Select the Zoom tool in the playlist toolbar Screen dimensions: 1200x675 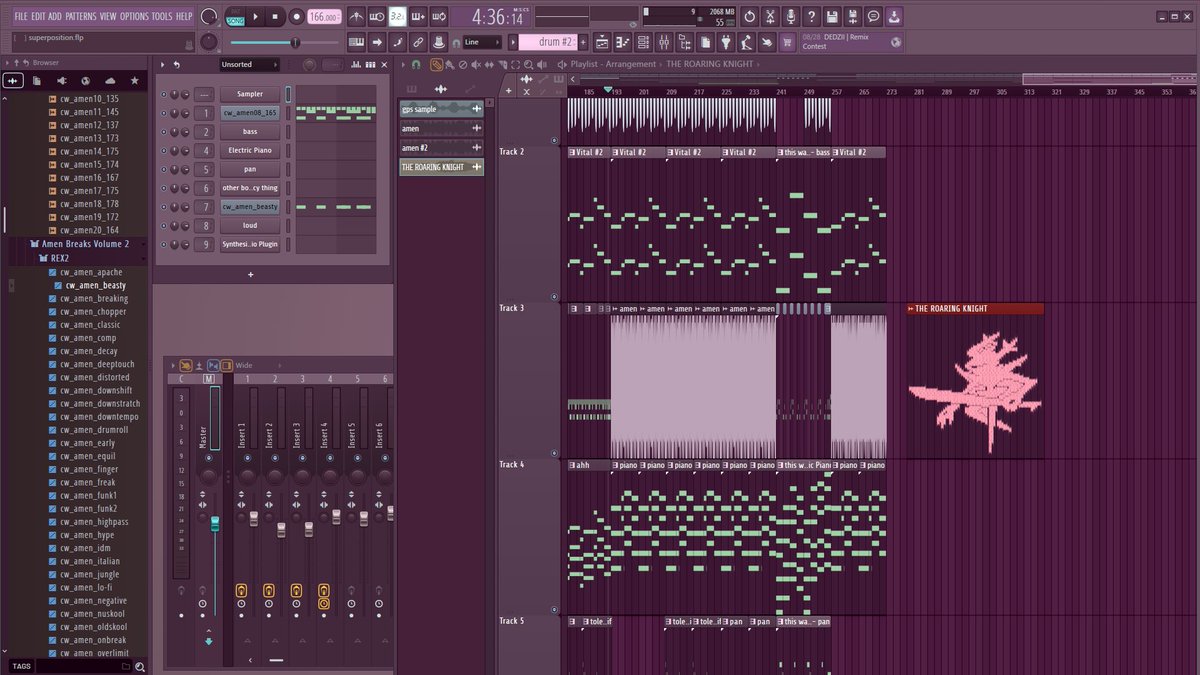click(x=528, y=64)
